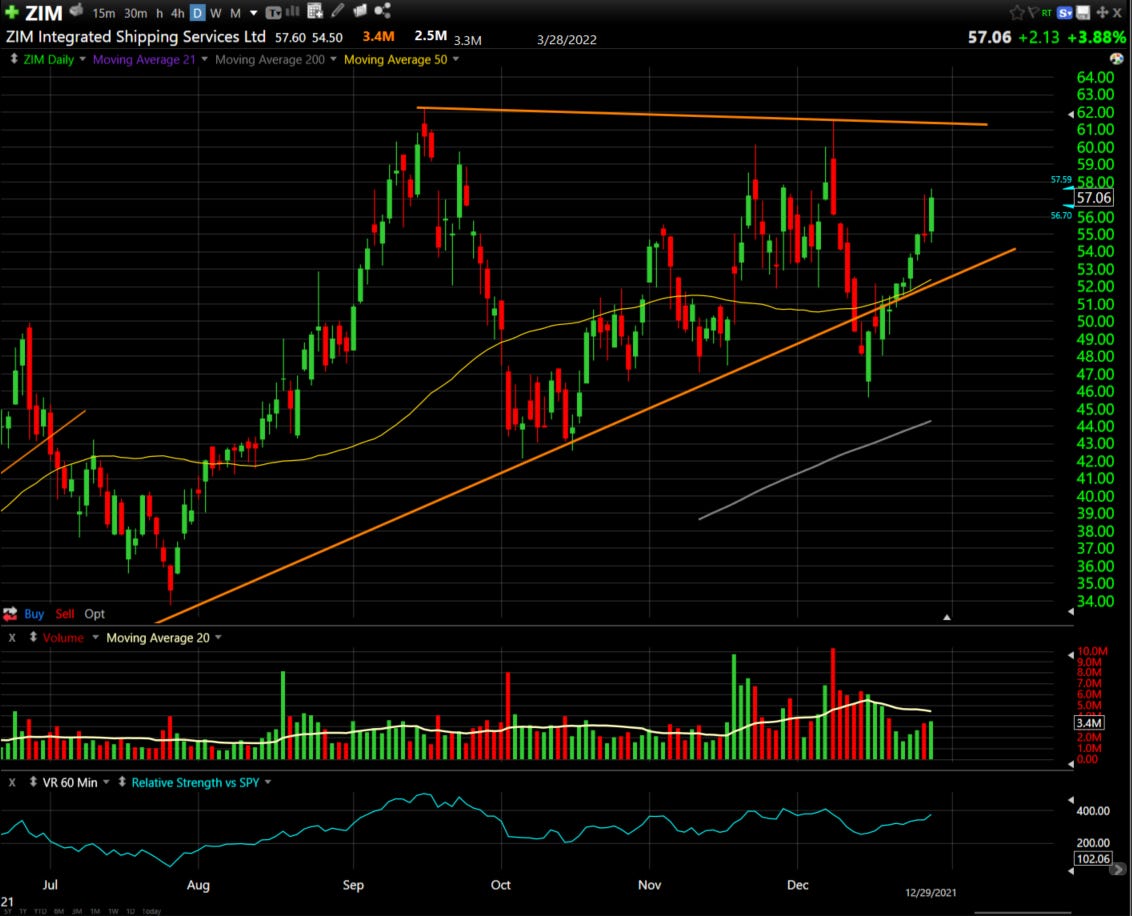Switch to 4h timeframe

click(178, 13)
